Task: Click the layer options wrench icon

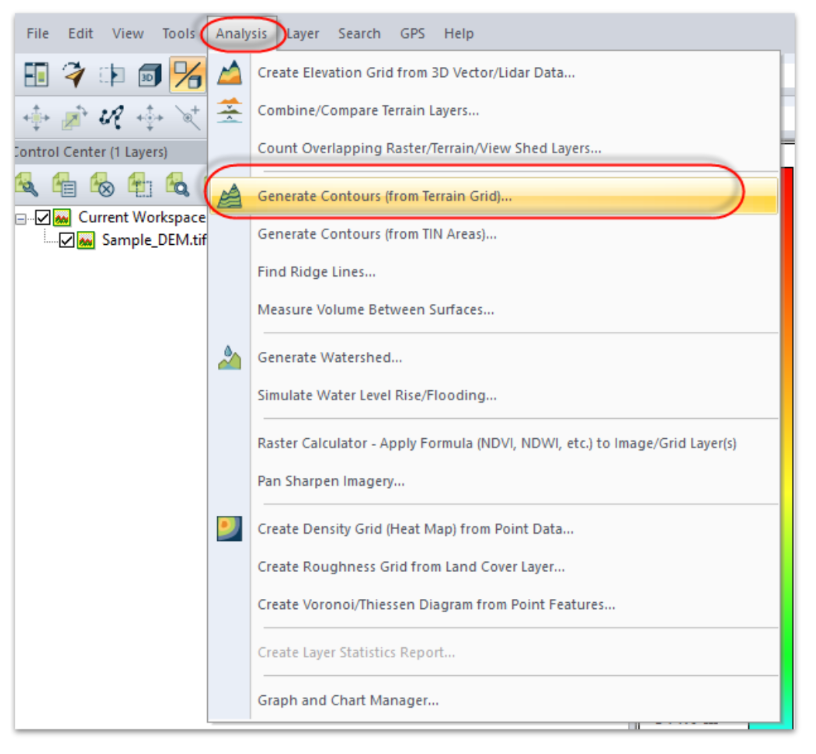Action: coord(28,184)
